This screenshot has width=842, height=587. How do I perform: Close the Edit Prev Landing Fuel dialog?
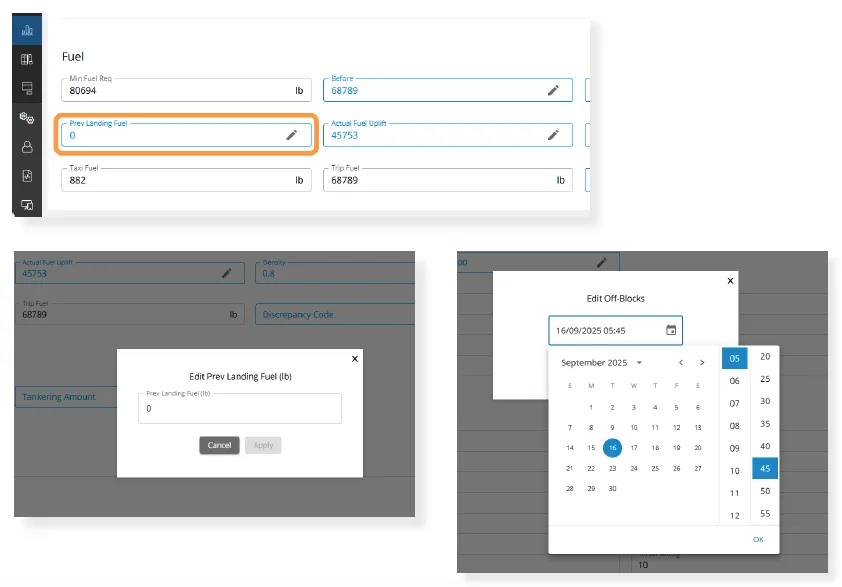click(354, 357)
